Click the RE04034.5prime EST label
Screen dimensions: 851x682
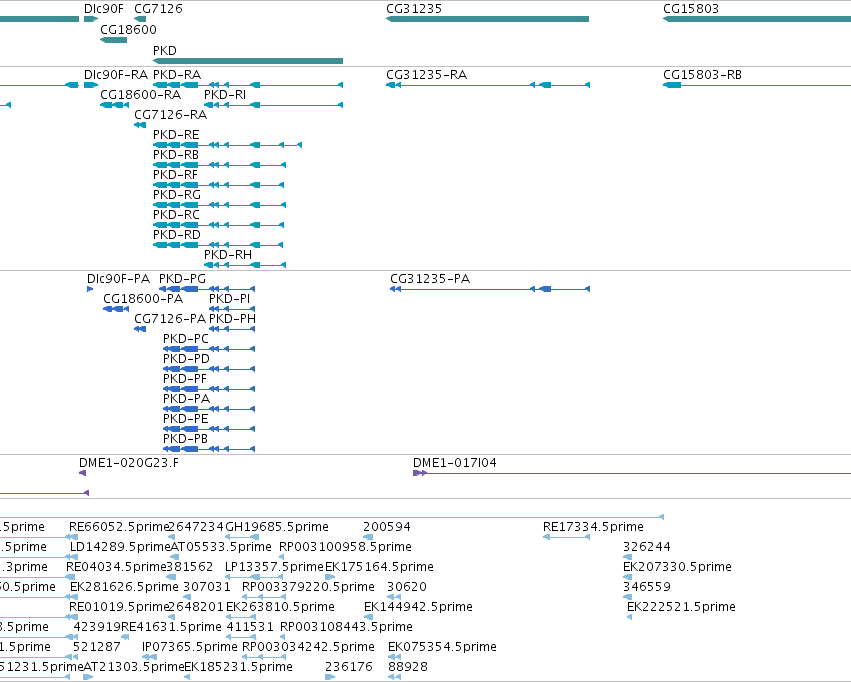(x=116, y=567)
